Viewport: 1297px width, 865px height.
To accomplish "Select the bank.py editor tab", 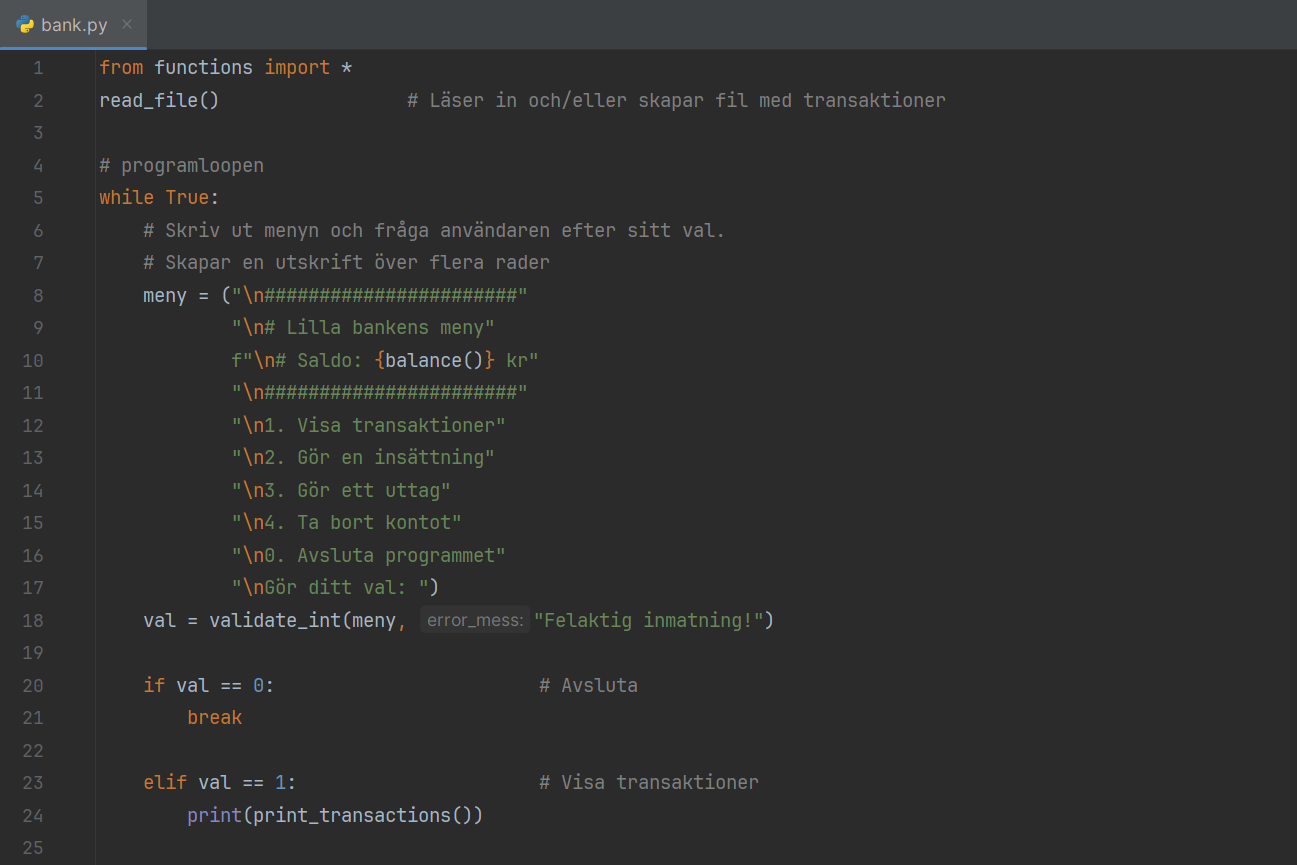I will pyautogui.click(x=73, y=25).
